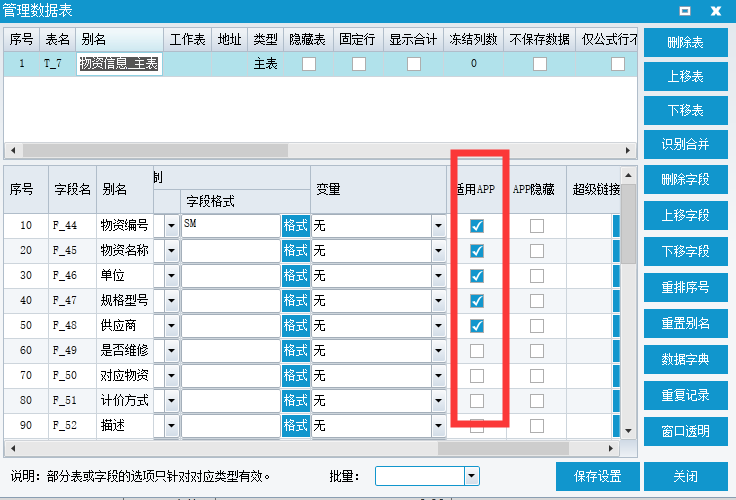Check APP隐藏 for 单位 row

click(537, 276)
